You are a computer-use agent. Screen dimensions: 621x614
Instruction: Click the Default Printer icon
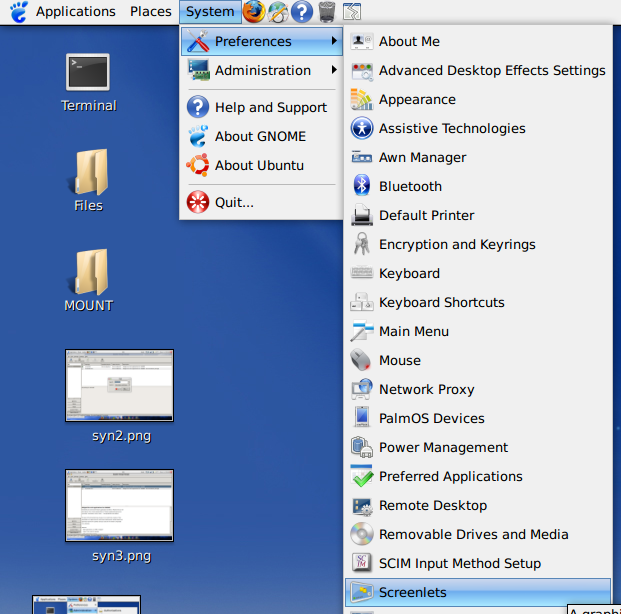[362, 215]
